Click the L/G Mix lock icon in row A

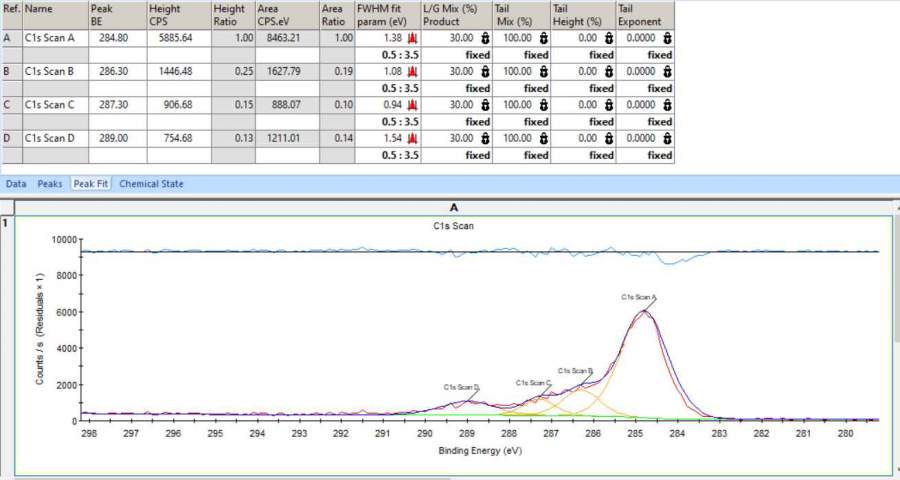pyautogui.click(x=484, y=38)
